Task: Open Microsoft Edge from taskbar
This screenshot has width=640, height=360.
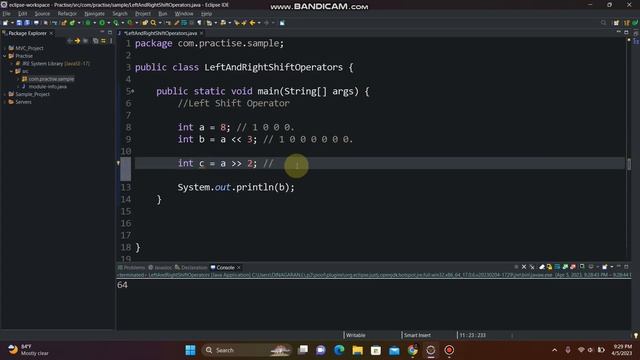Action: point(339,350)
